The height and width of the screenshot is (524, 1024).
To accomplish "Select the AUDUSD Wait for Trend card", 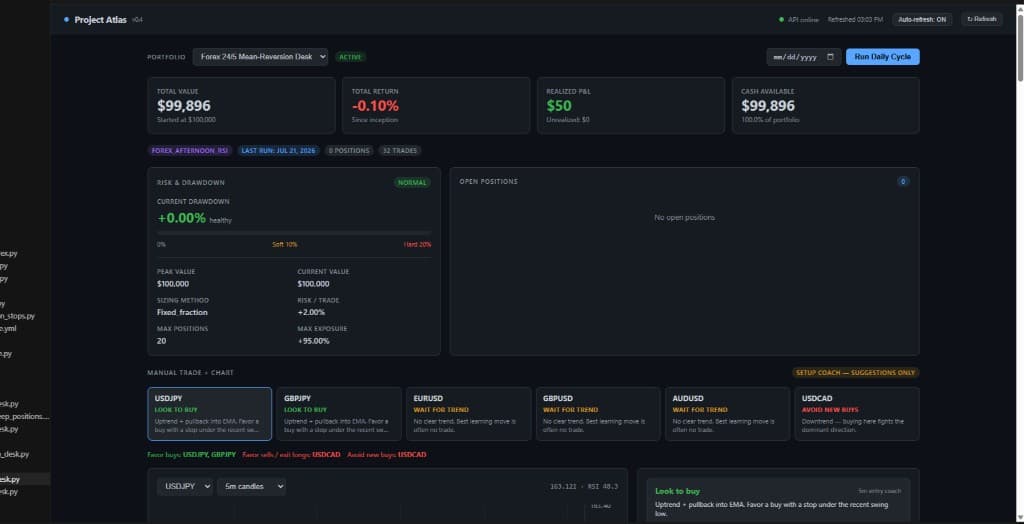I will coord(727,414).
